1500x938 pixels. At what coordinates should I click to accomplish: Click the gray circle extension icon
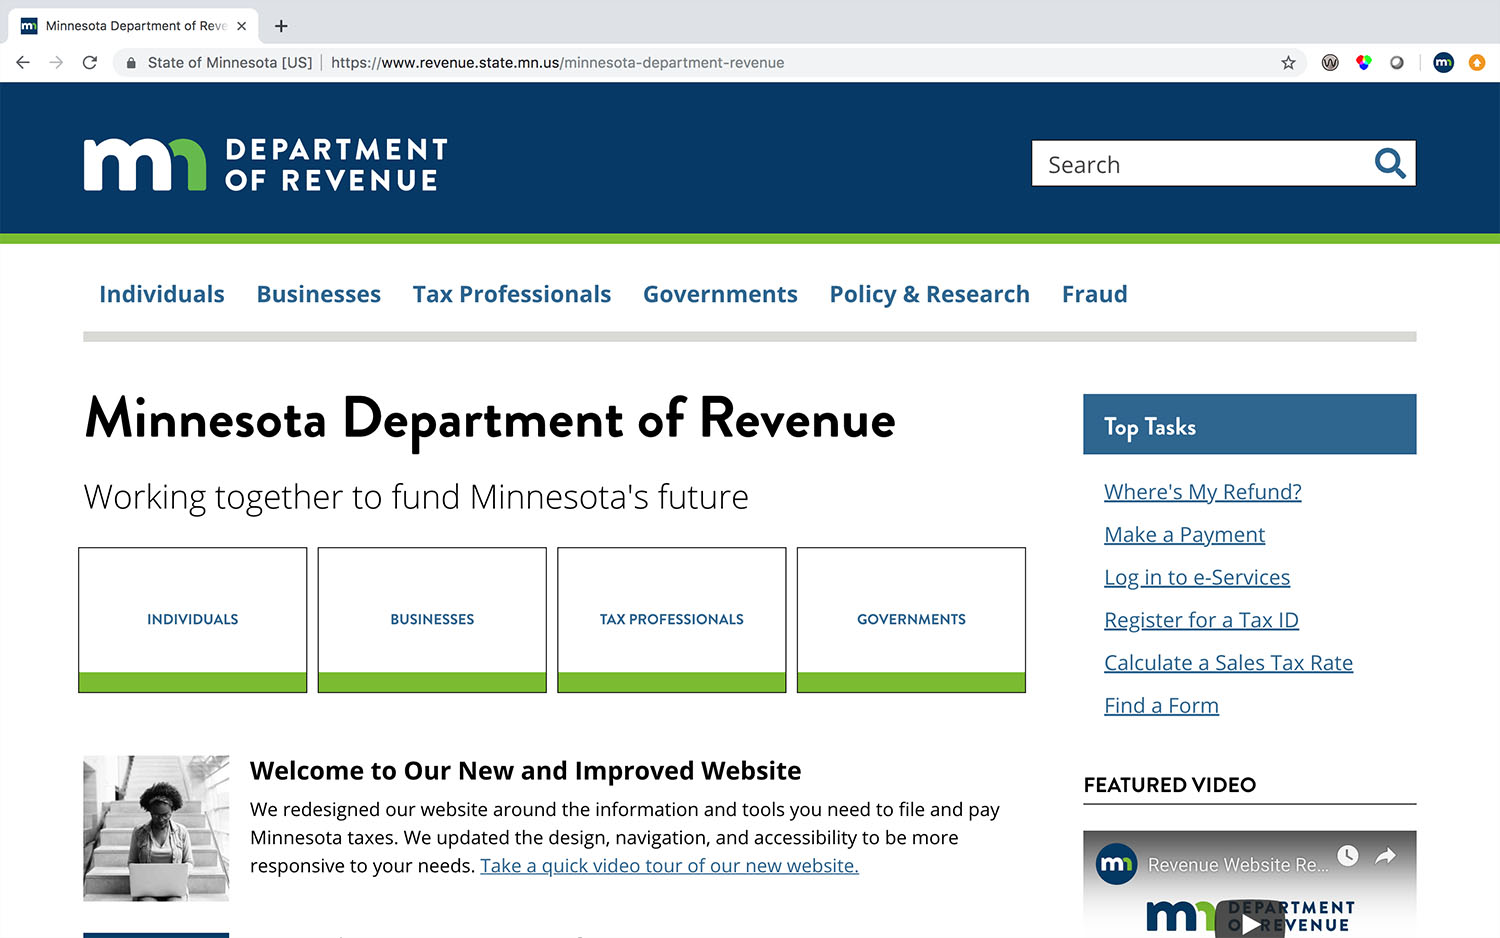[x=1397, y=63]
